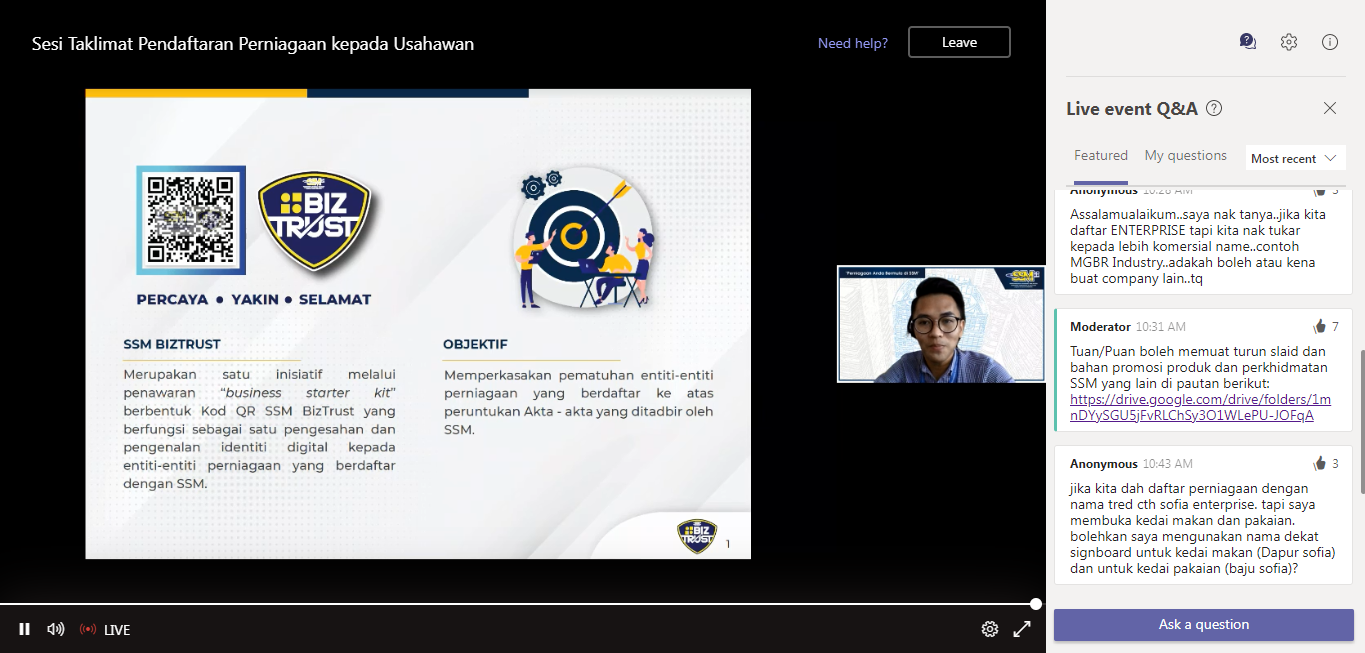Show event information icon
Screen dimensions: 1365x653
pyautogui.click(x=1329, y=42)
